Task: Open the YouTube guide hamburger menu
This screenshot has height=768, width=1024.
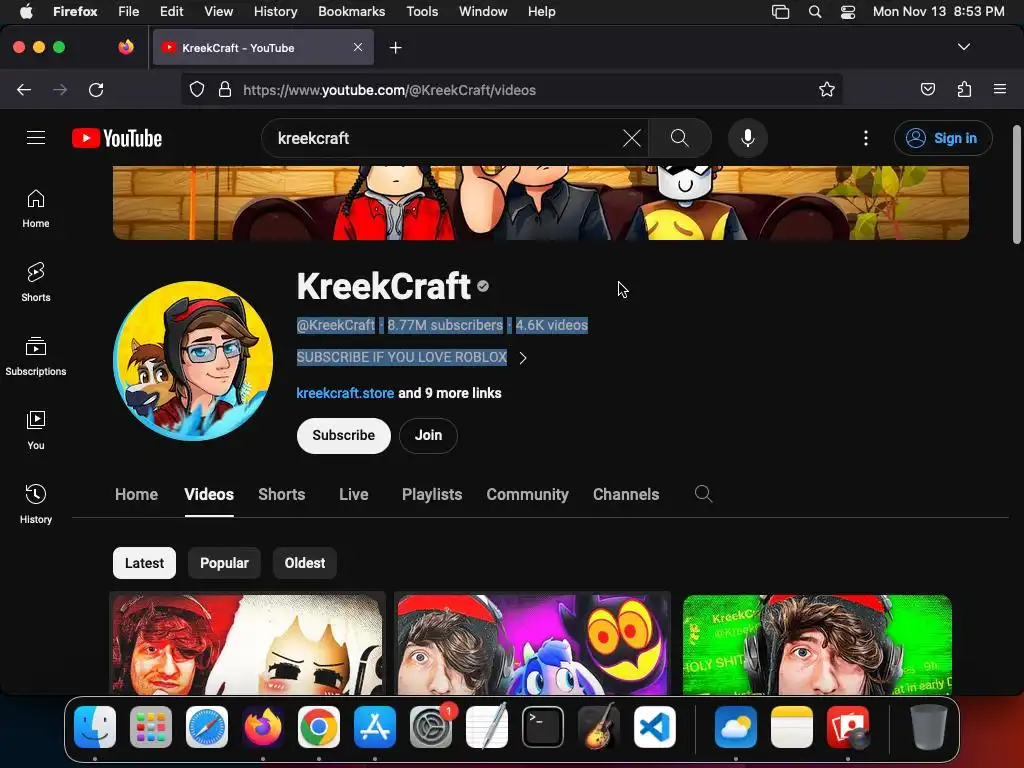Action: point(36,138)
